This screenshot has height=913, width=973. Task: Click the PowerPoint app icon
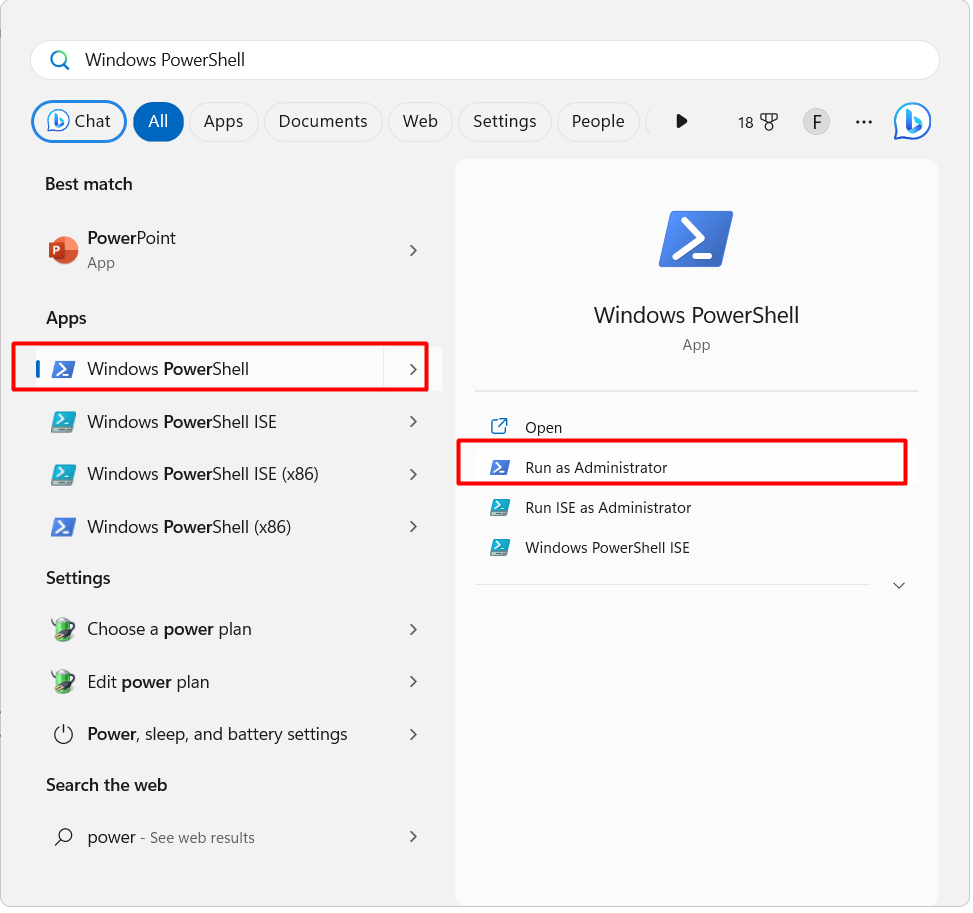[63, 249]
